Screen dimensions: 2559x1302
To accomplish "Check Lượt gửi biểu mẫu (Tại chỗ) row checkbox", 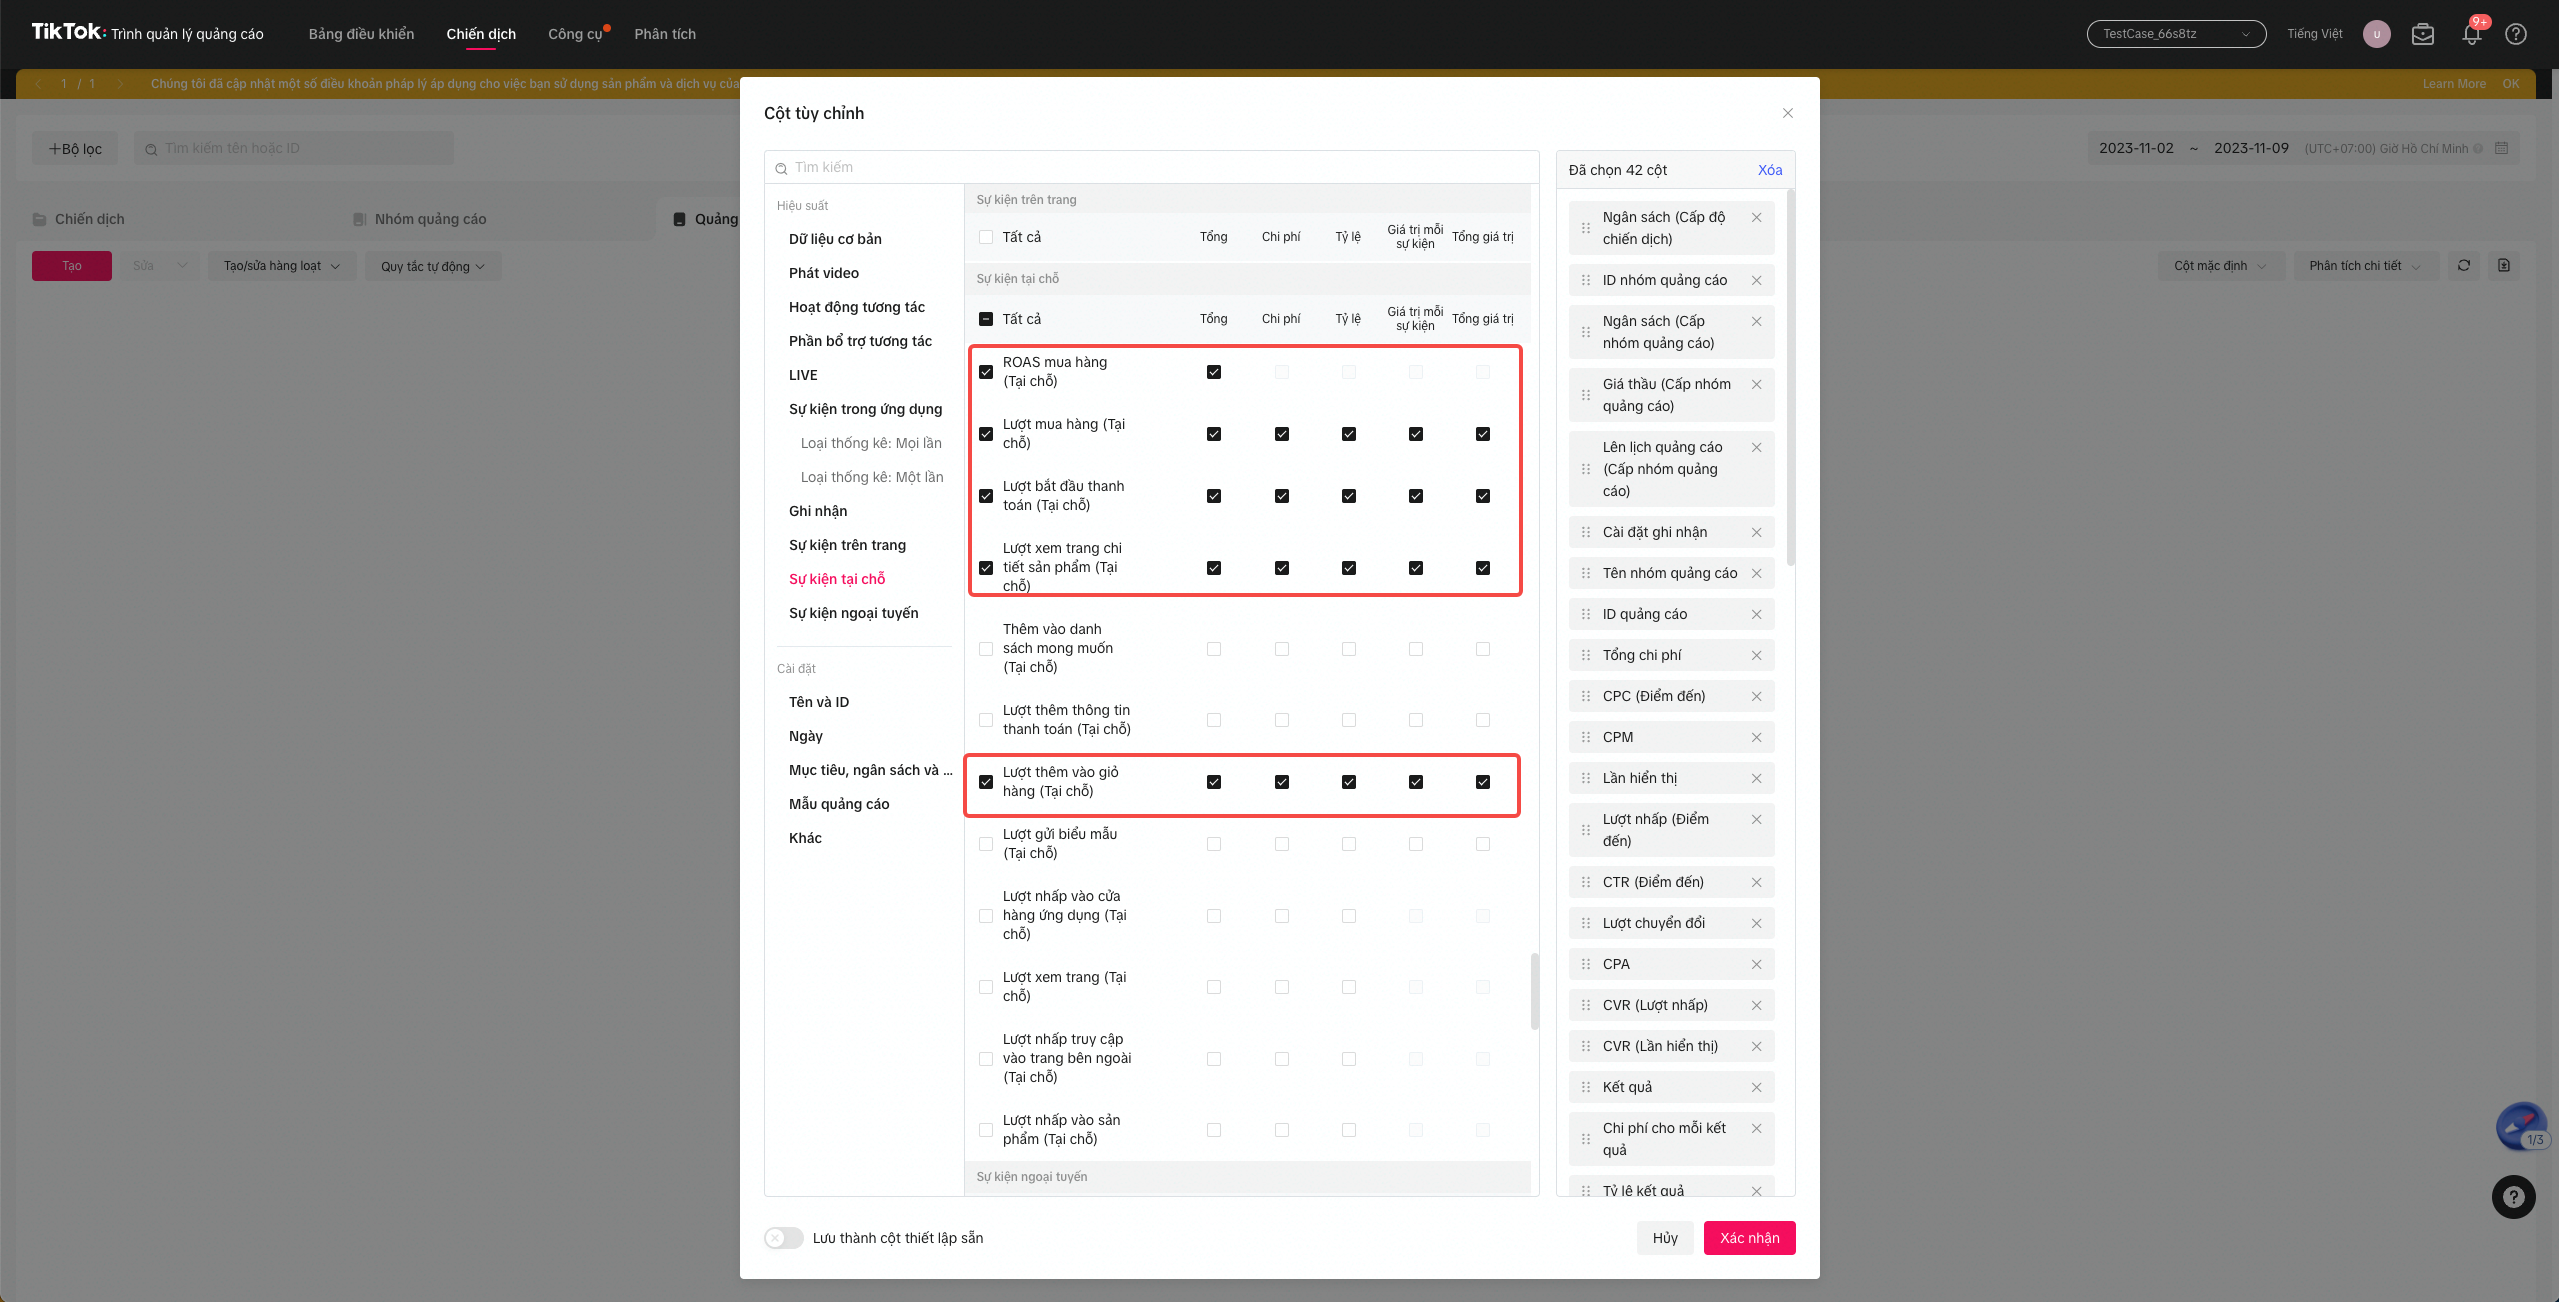I will (x=986, y=844).
